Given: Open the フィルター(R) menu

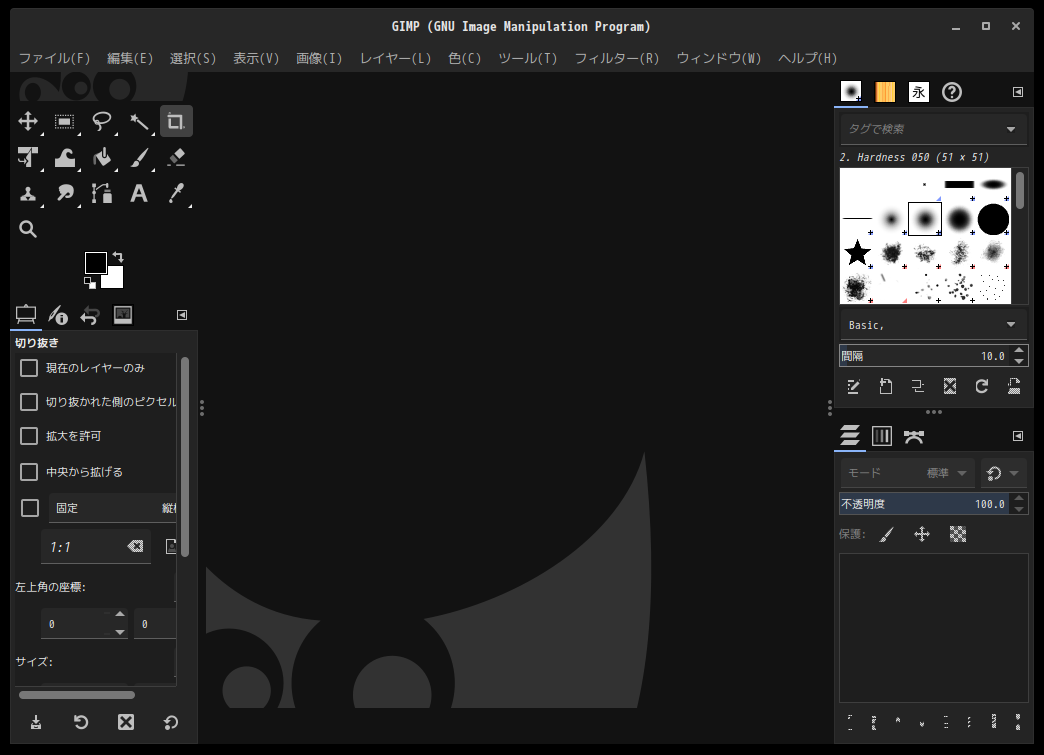Looking at the screenshot, I should [x=617, y=59].
